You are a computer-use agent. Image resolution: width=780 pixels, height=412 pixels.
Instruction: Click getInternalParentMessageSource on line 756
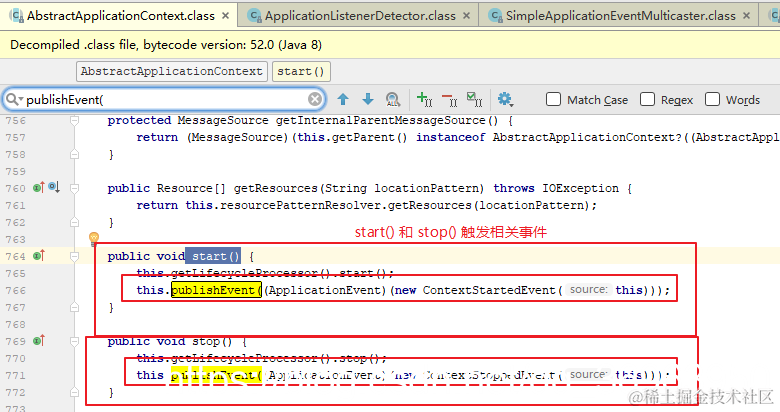pyautogui.click(x=380, y=120)
